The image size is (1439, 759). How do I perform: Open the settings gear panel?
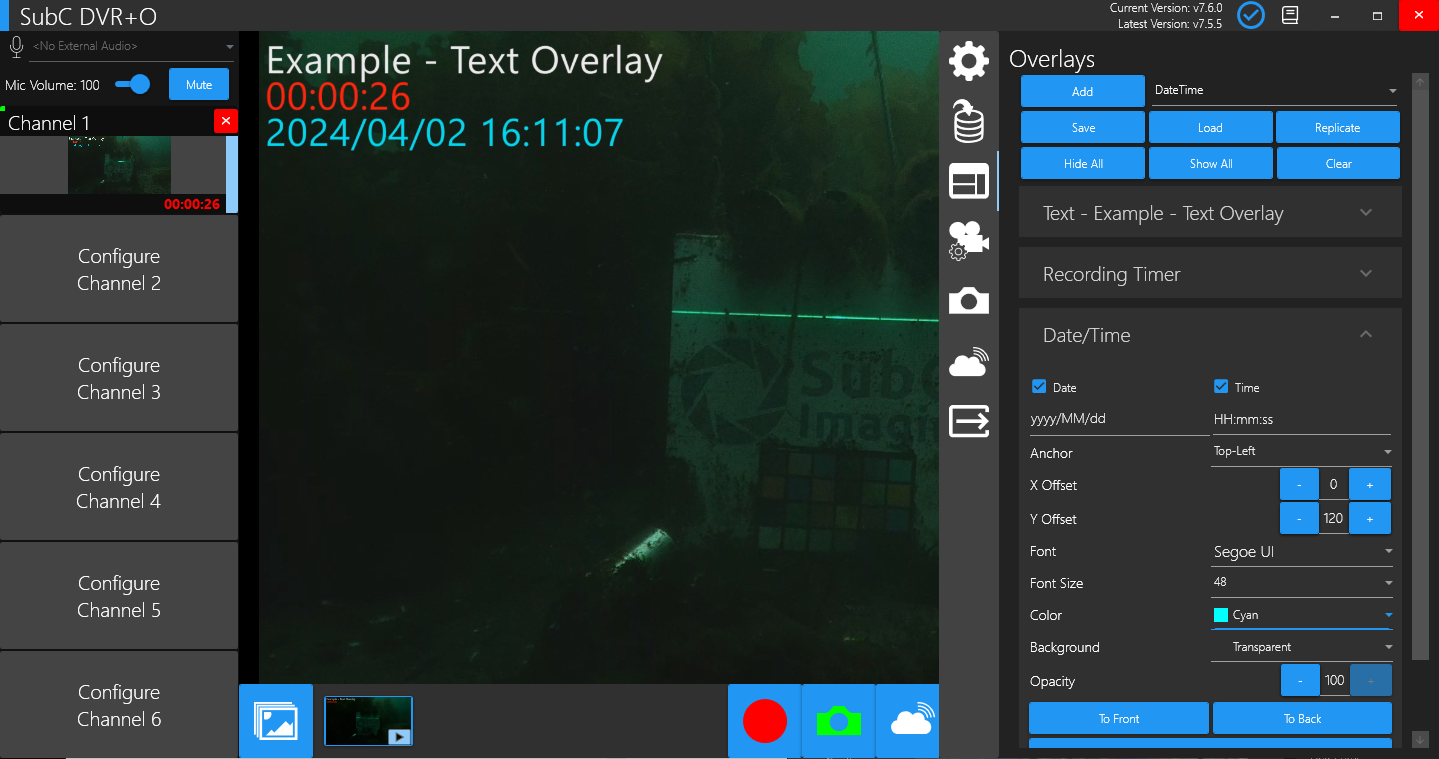click(x=968, y=61)
